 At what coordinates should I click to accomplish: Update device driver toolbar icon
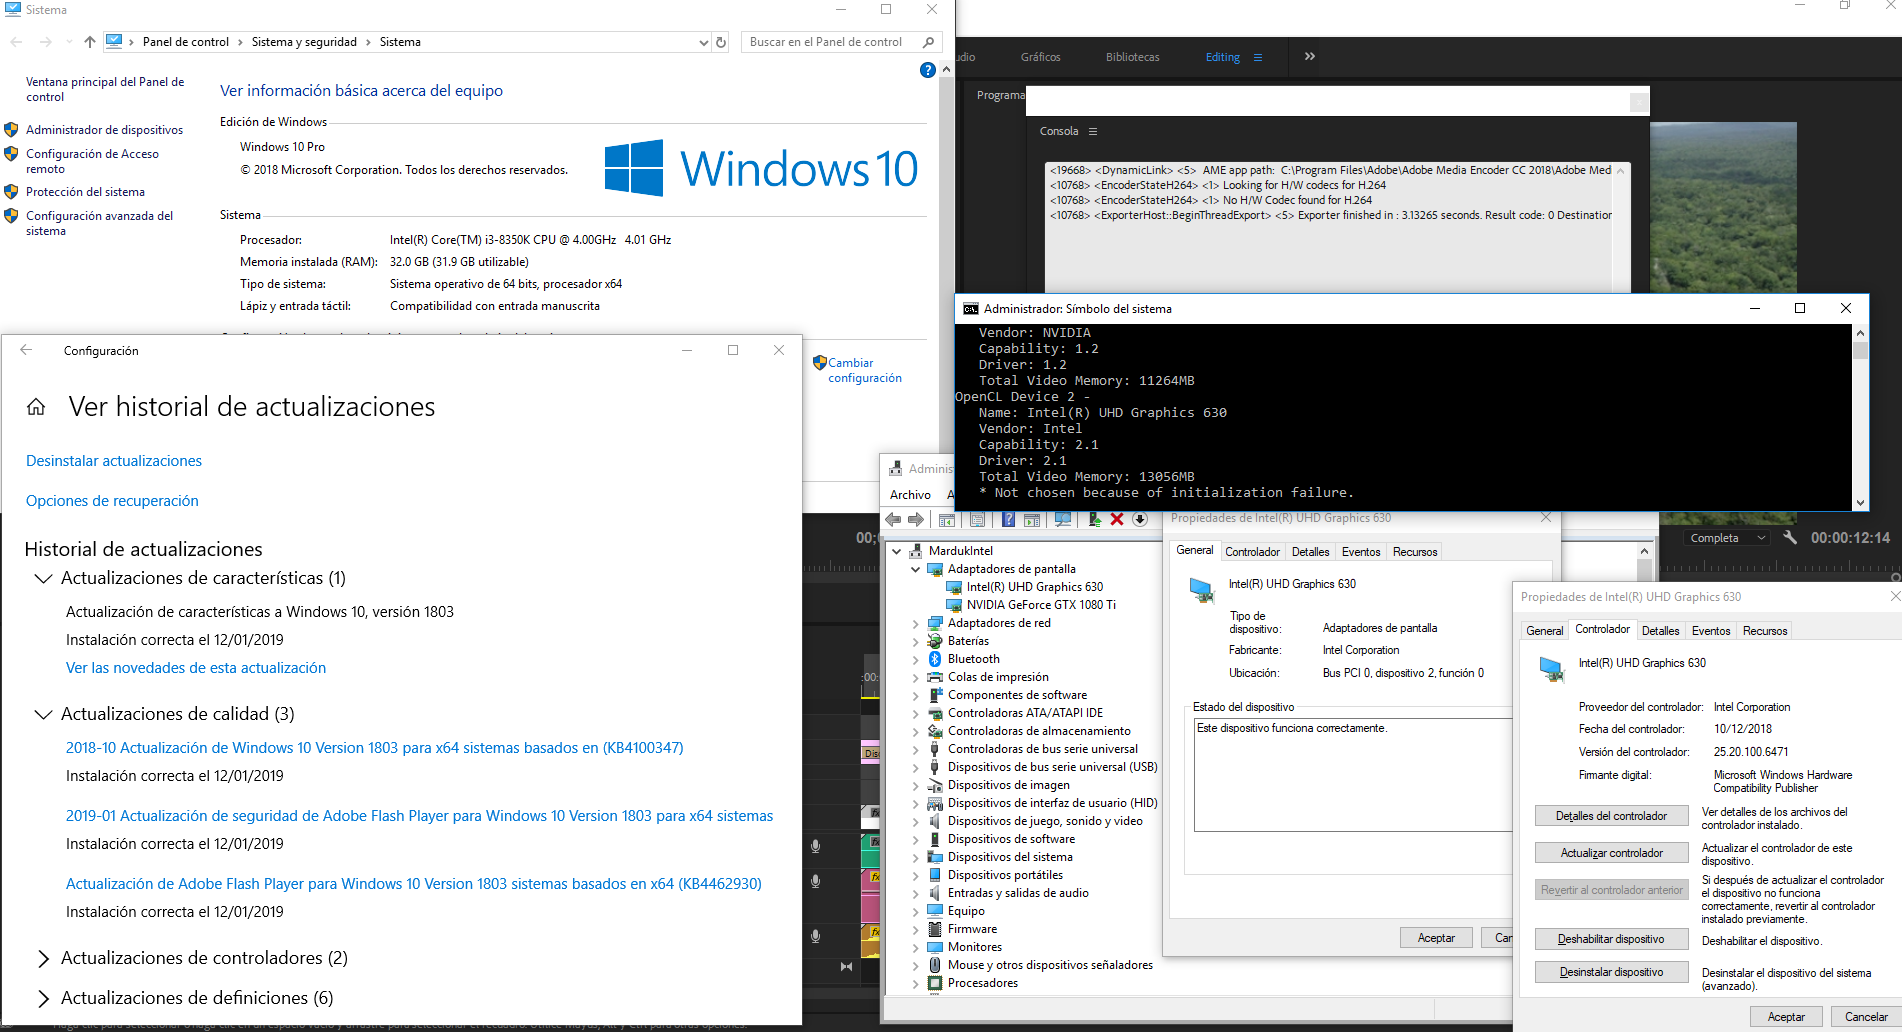tap(1095, 519)
